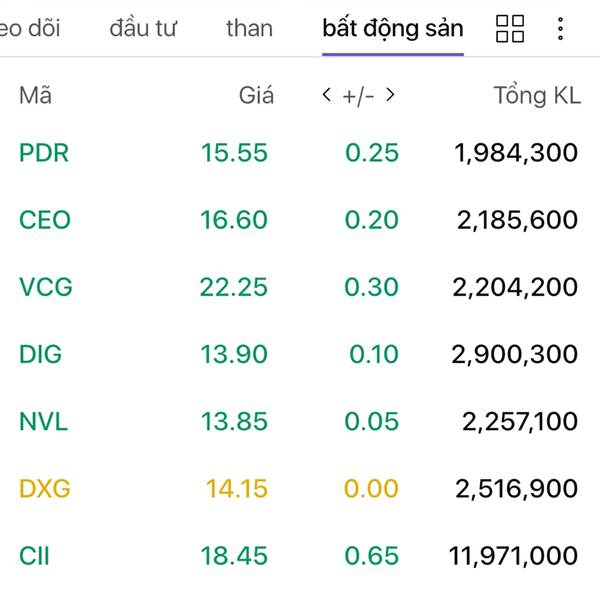This screenshot has height=600, width=600.
Task: Click right arrow beside +/- column
Action: click(390, 96)
